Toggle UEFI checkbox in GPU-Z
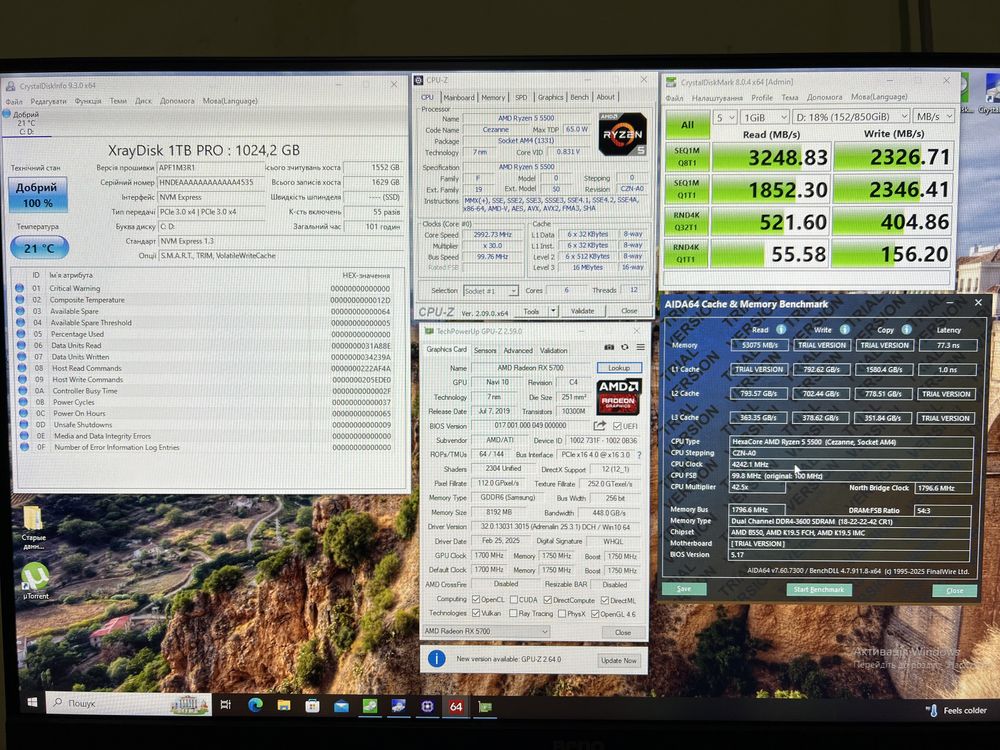Image resolution: width=1000 pixels, height=750 pixels. click(617, 426)
